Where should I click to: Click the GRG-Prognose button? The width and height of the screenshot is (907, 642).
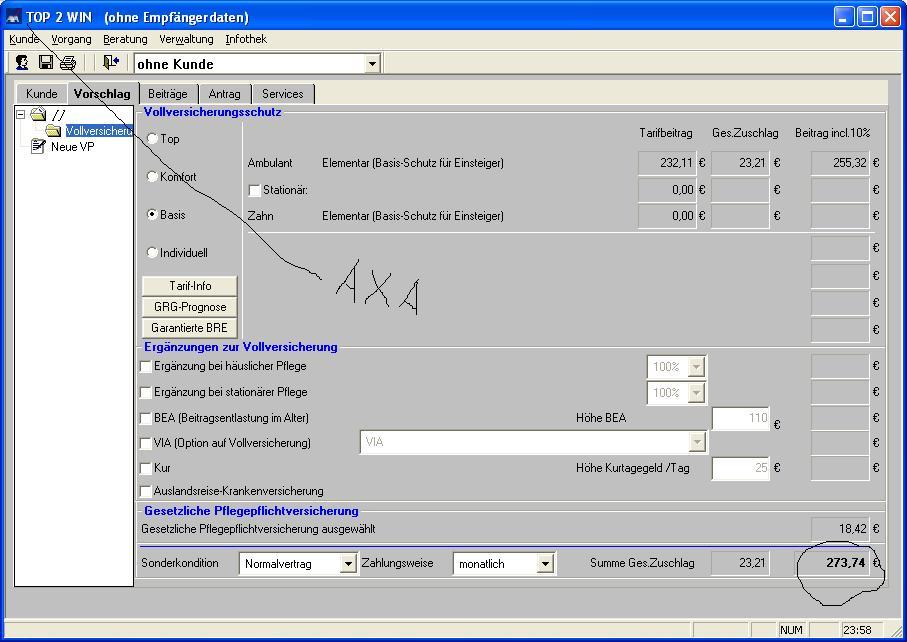[x=190, y=307]
